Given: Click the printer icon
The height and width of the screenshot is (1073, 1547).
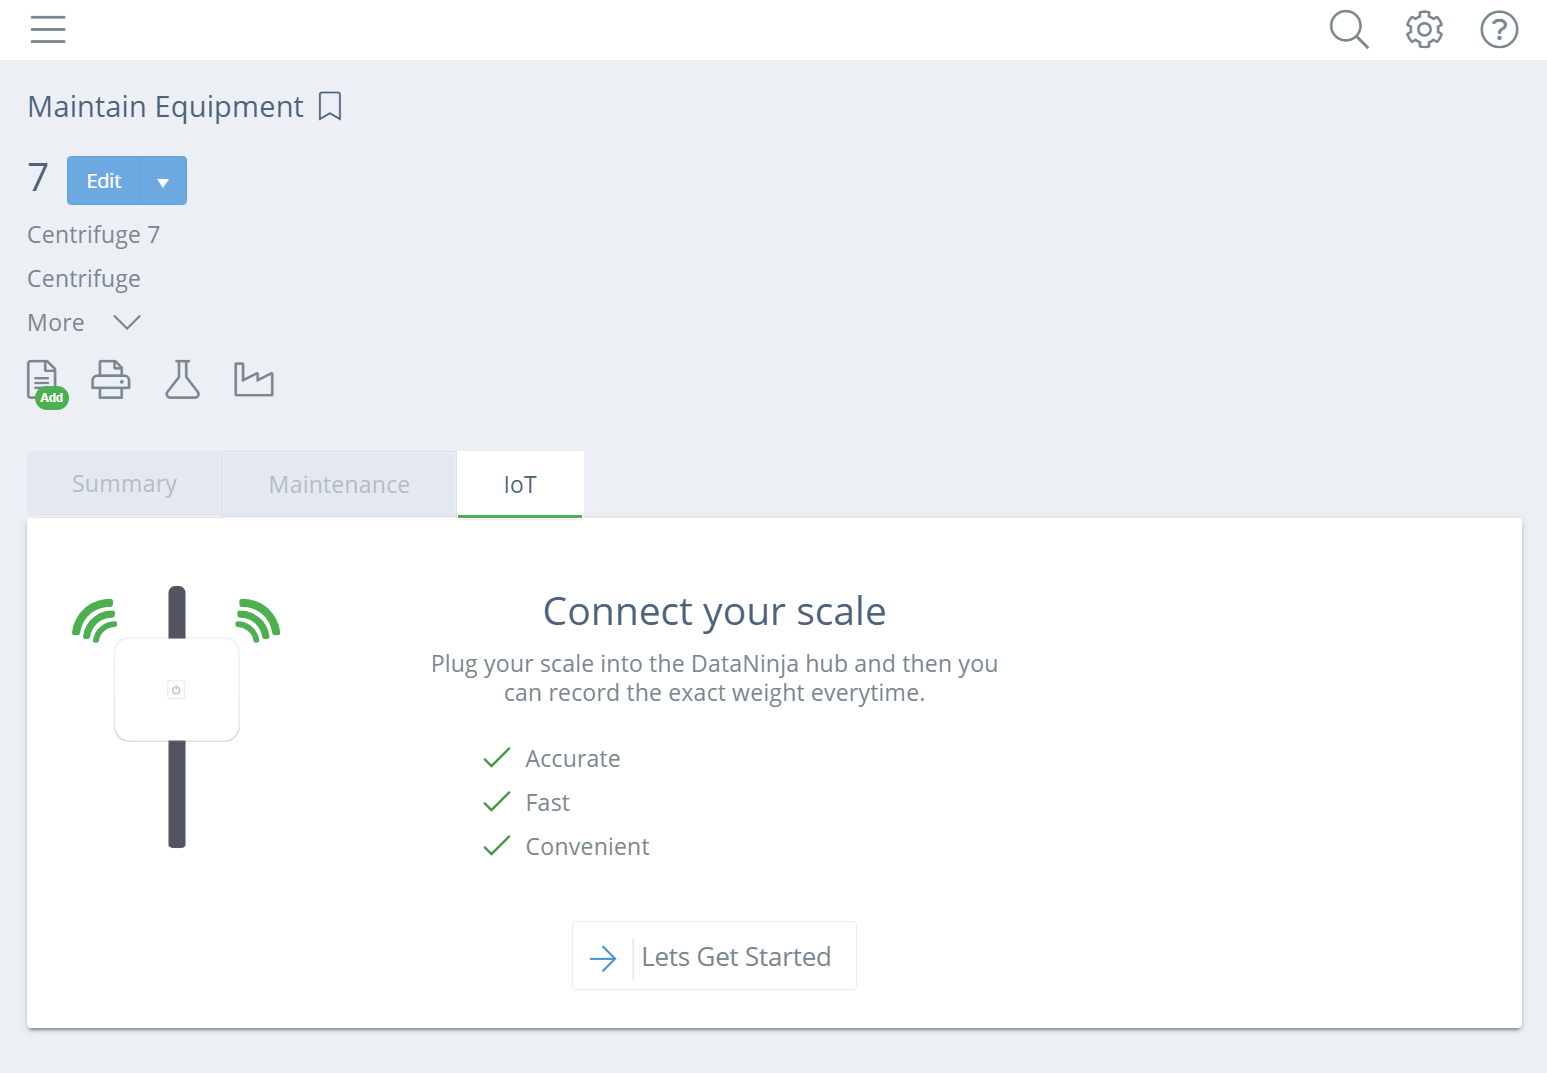Looking at the screenshot, I should [x=111, y=380].
